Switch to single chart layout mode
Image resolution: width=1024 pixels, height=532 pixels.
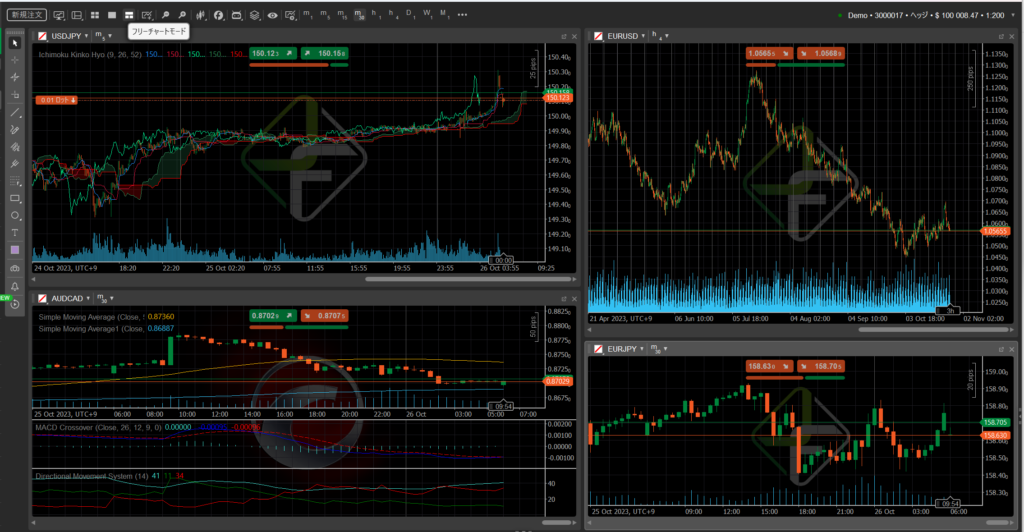point(110,16)
